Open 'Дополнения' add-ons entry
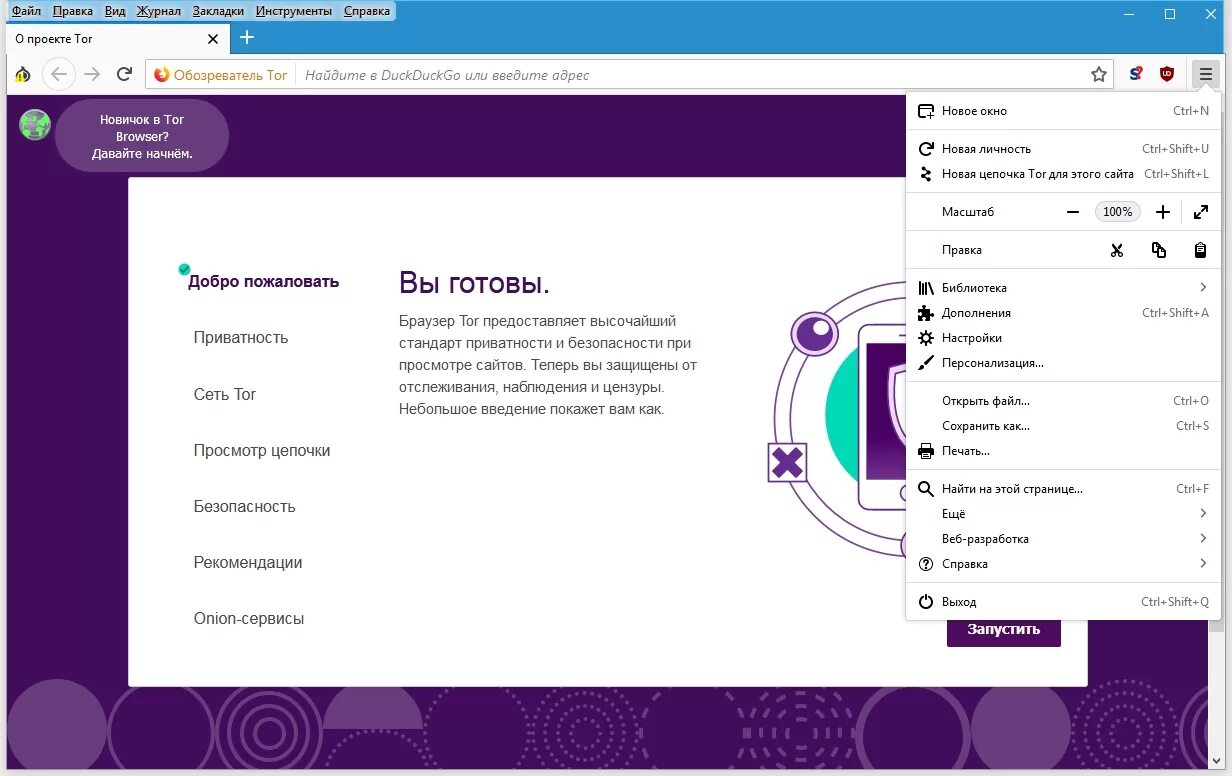 click(1063, 313)
